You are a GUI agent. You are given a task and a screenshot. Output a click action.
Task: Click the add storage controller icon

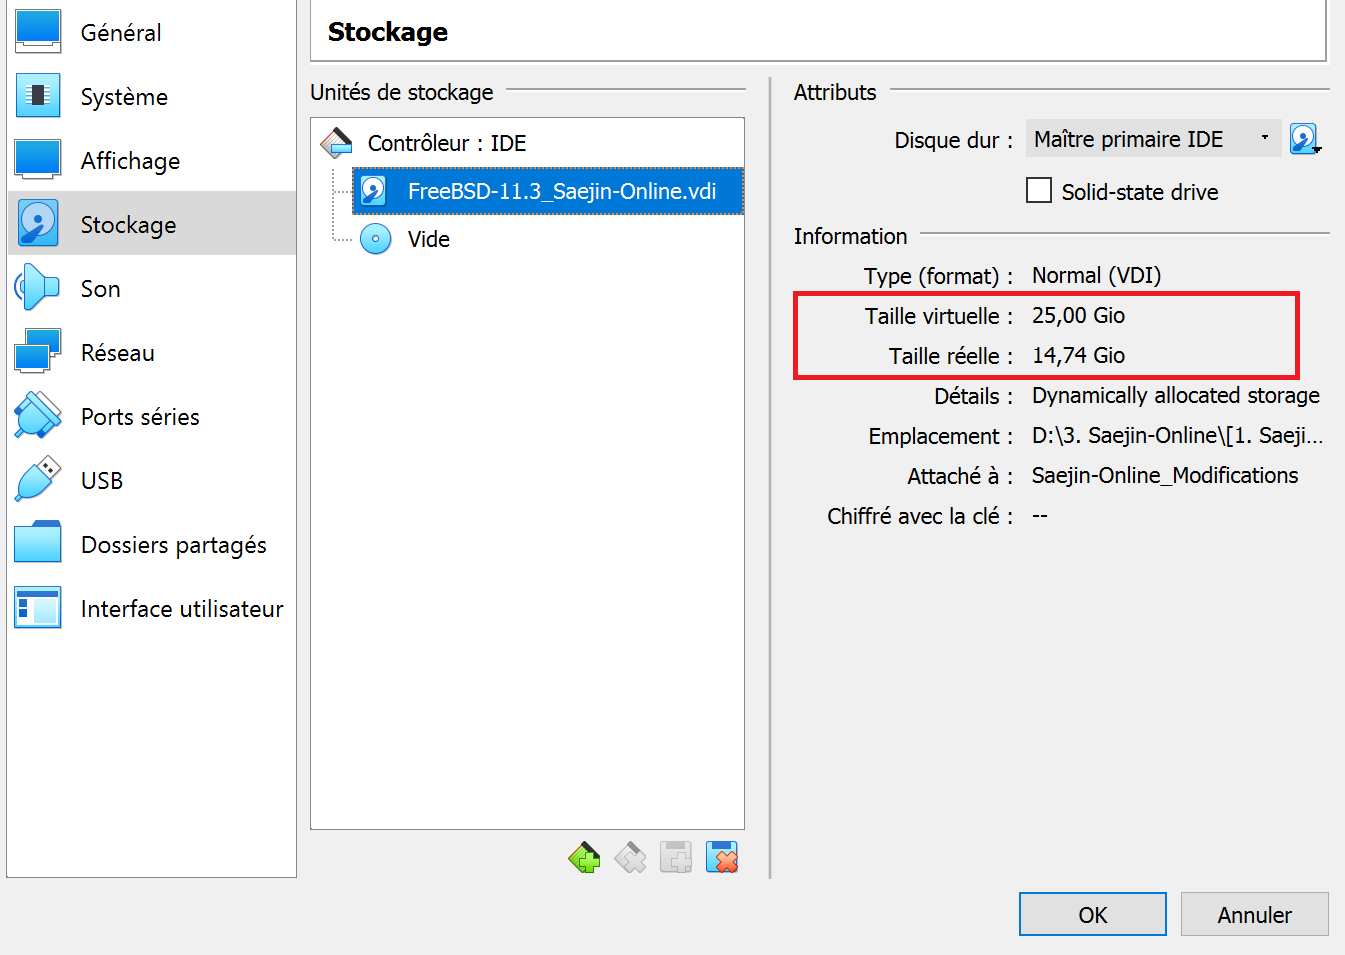click(584, 858)
